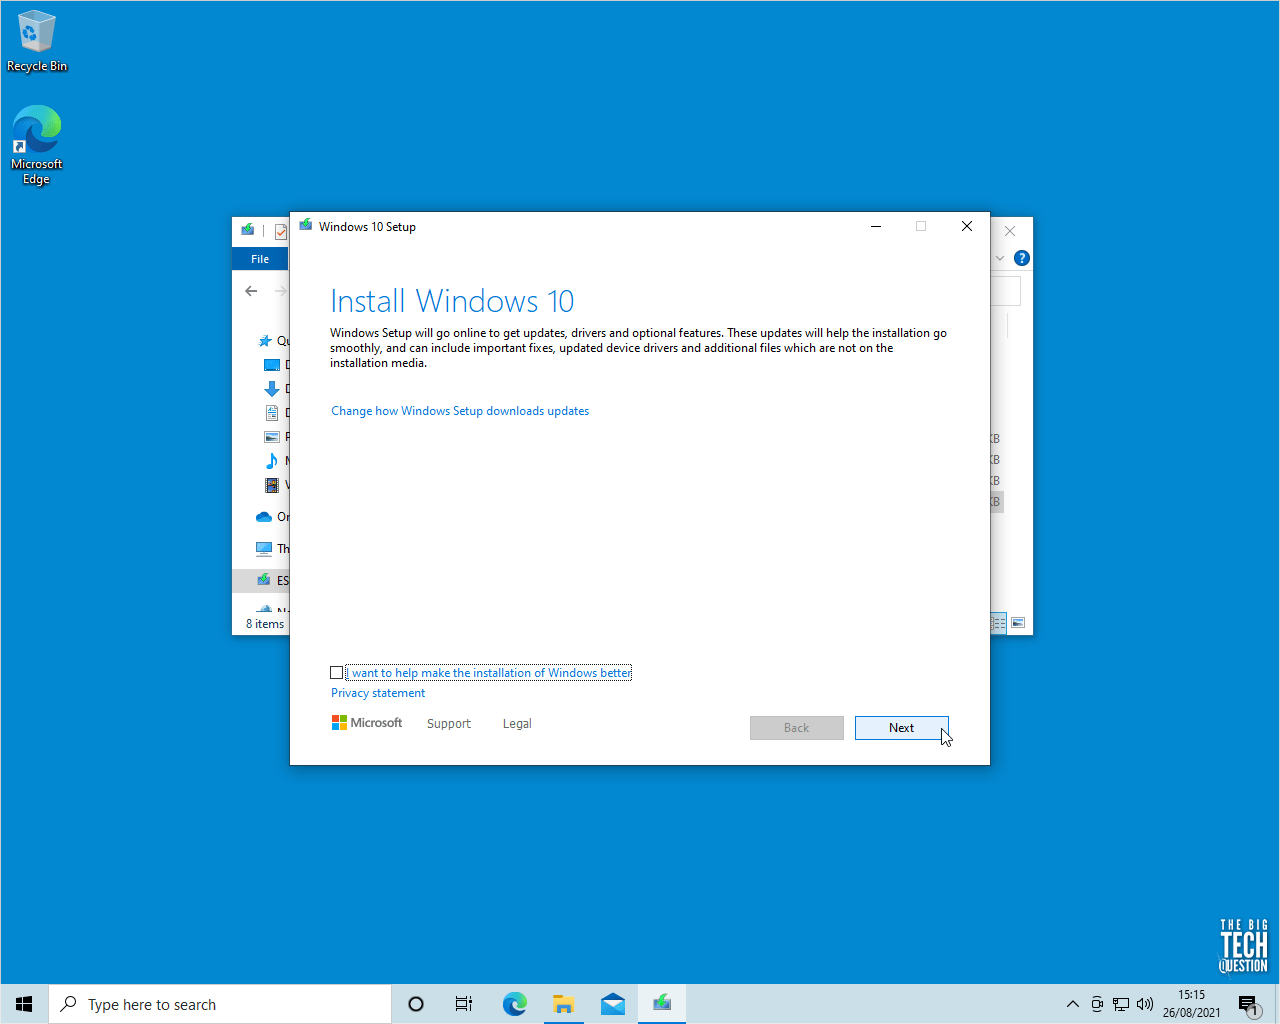Open Cortana from the taskbar
This screenshot has width=1280, height=1024.
(416, 1004)
